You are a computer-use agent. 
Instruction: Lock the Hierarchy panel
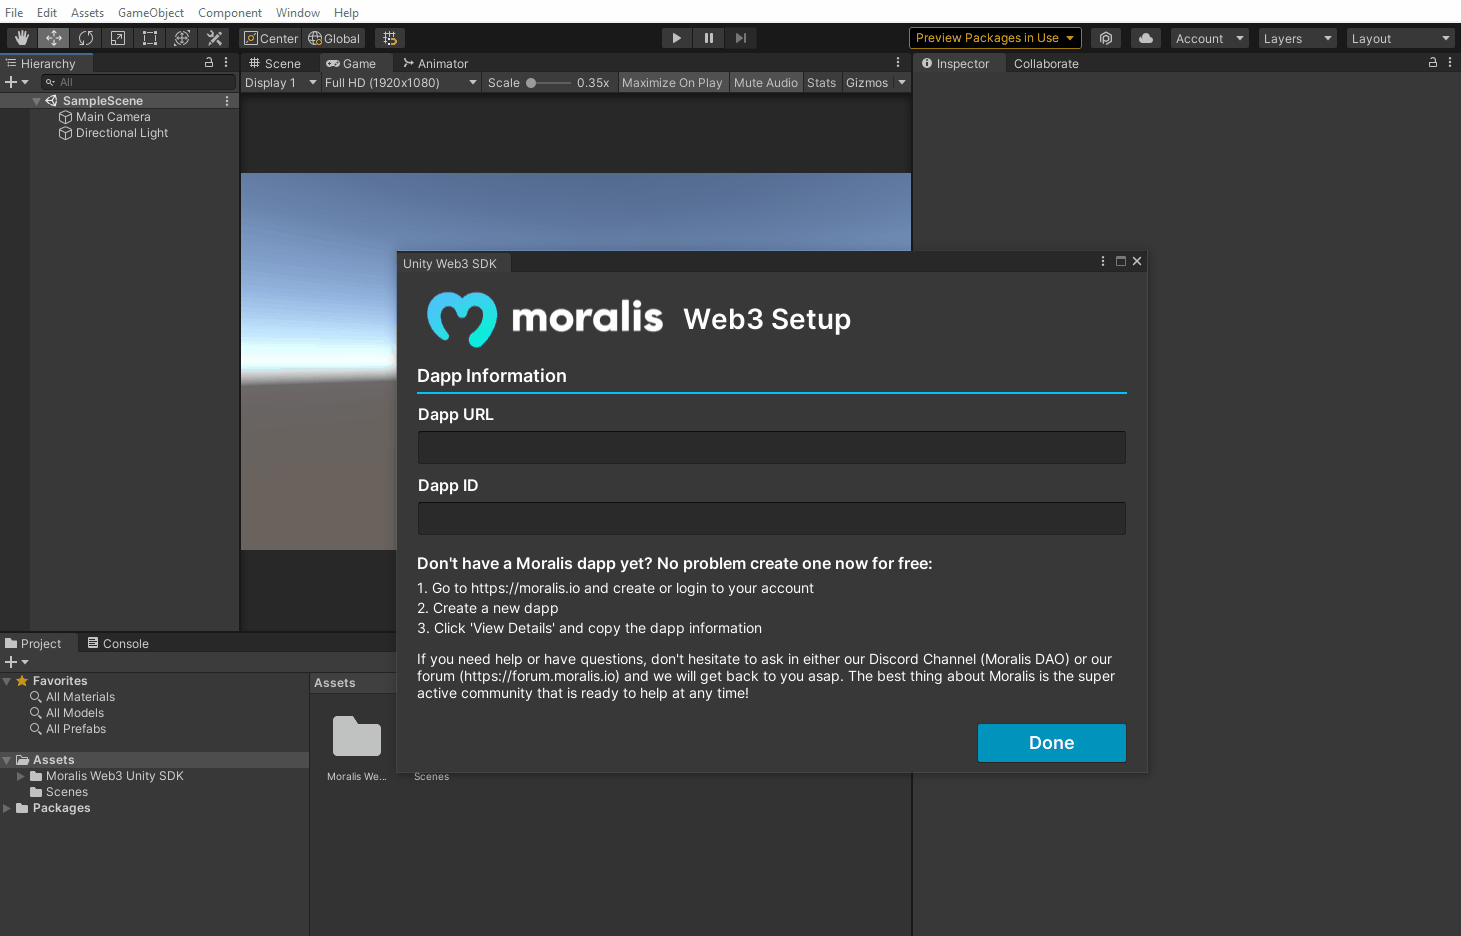(209, 62)
